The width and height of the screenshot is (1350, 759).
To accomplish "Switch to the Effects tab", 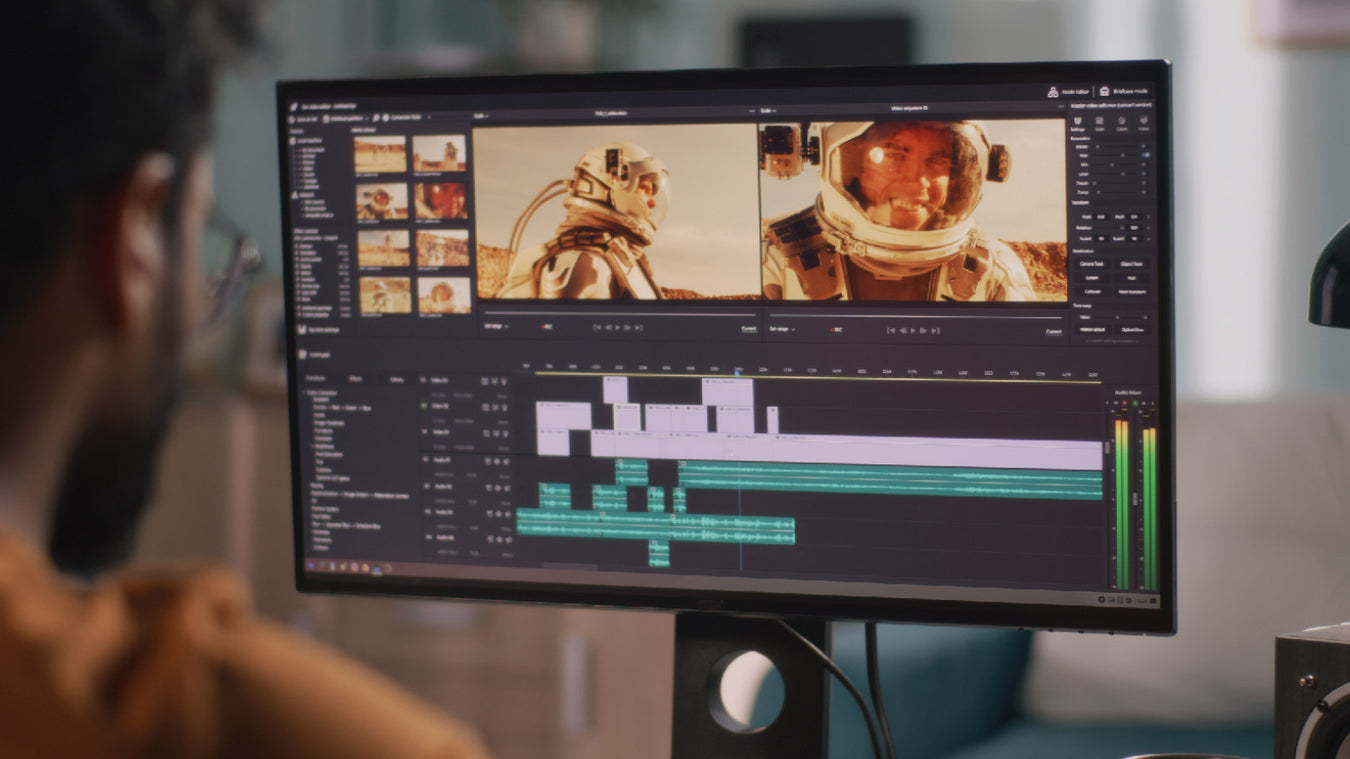I will pyautogui.click(x=355, y=380).
